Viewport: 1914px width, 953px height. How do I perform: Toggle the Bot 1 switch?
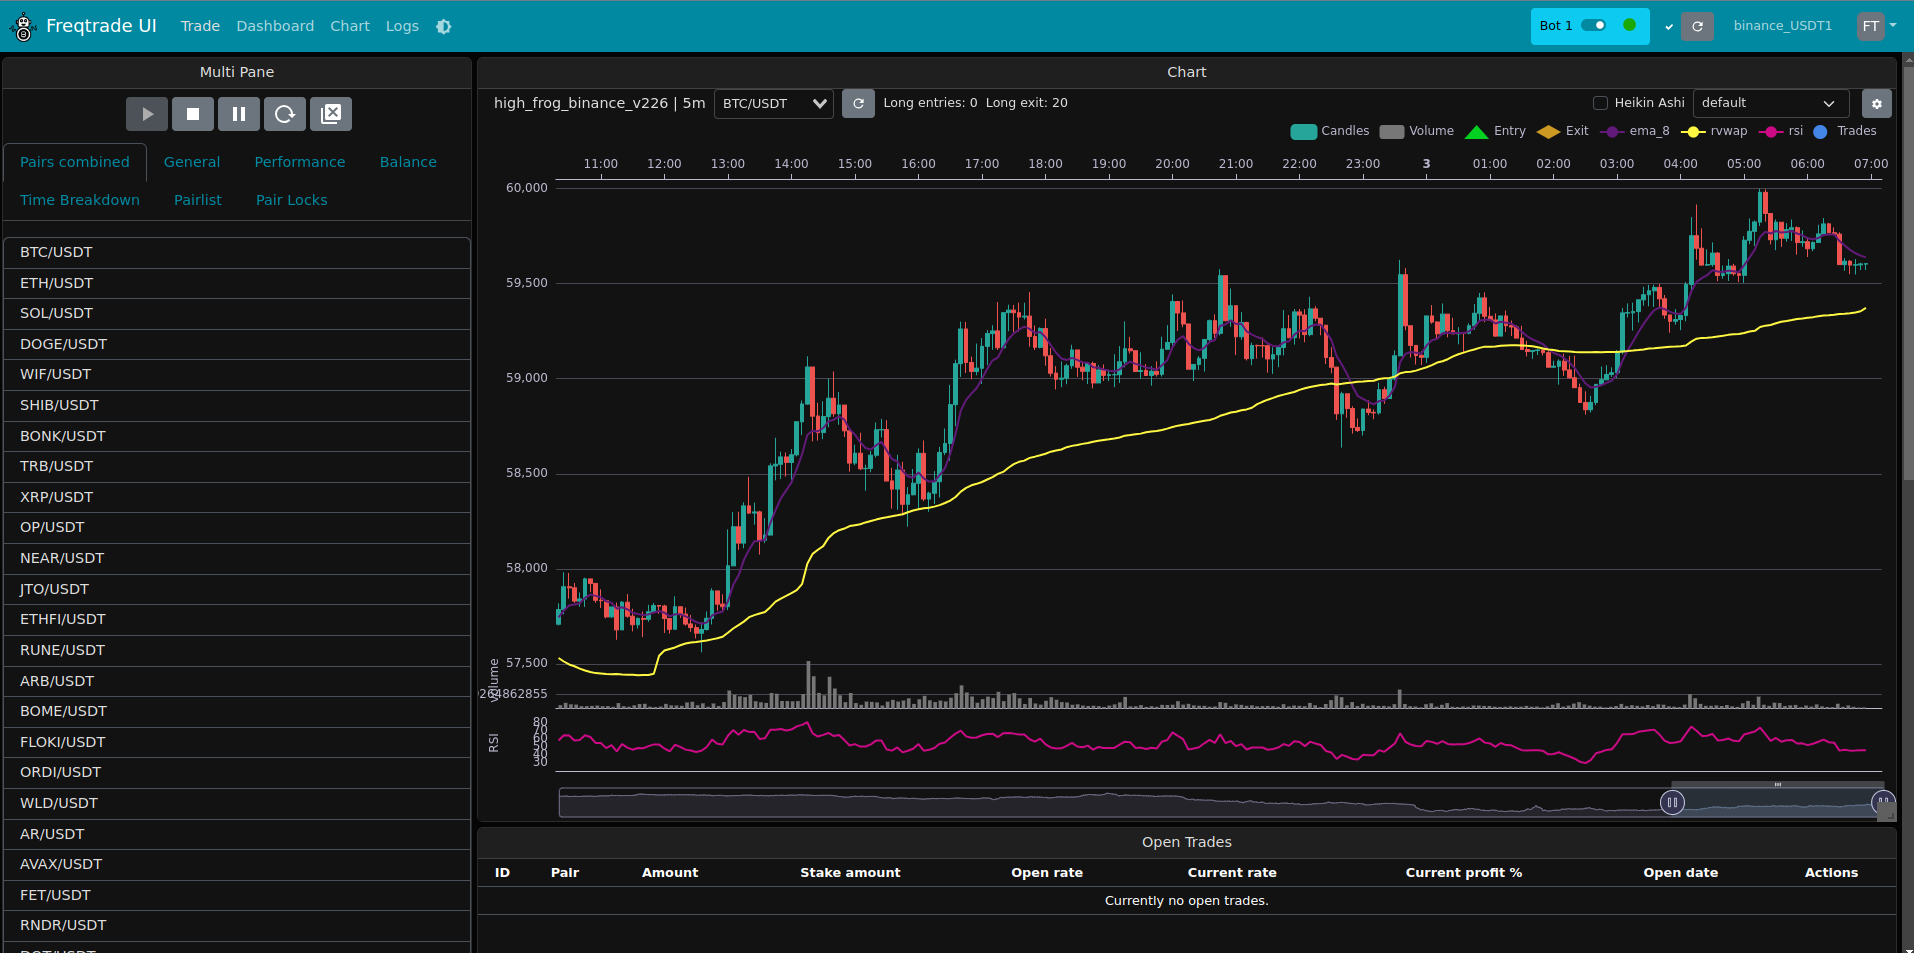pos(1593,26)
